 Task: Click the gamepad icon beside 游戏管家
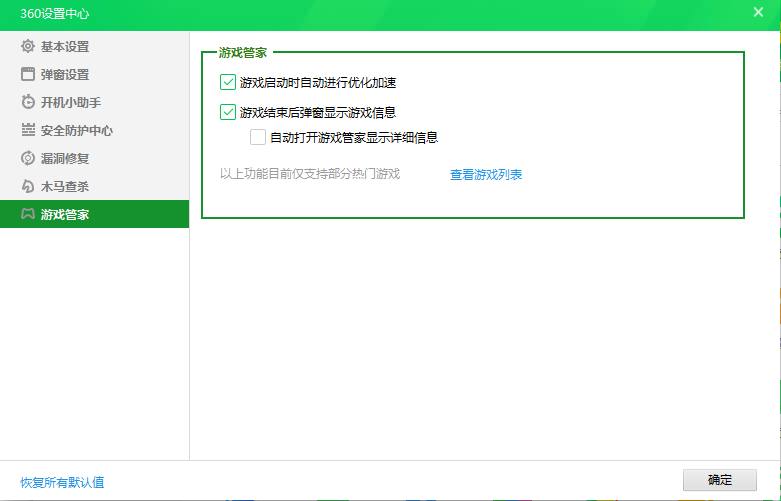28,214
